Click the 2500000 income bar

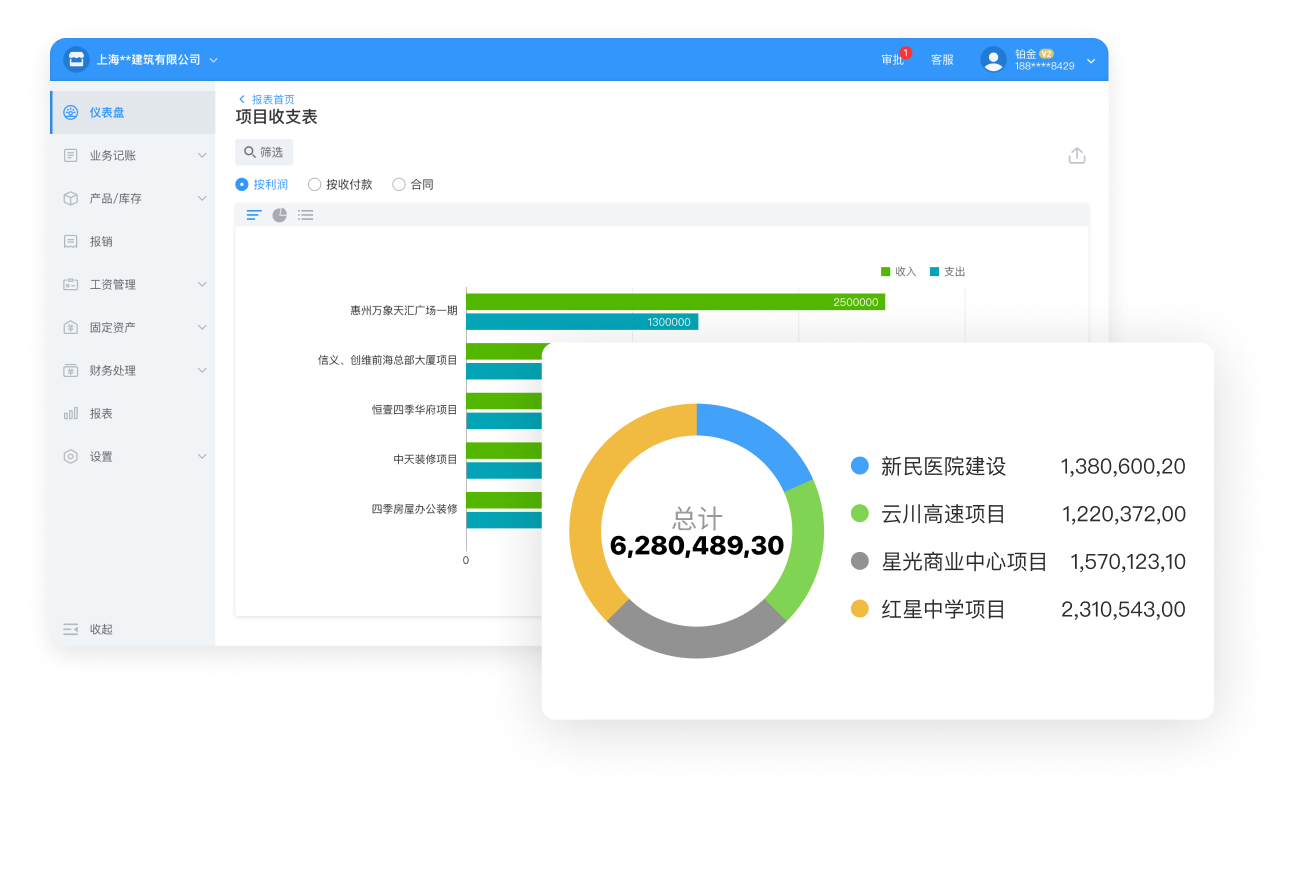click(x=675, y=302)
